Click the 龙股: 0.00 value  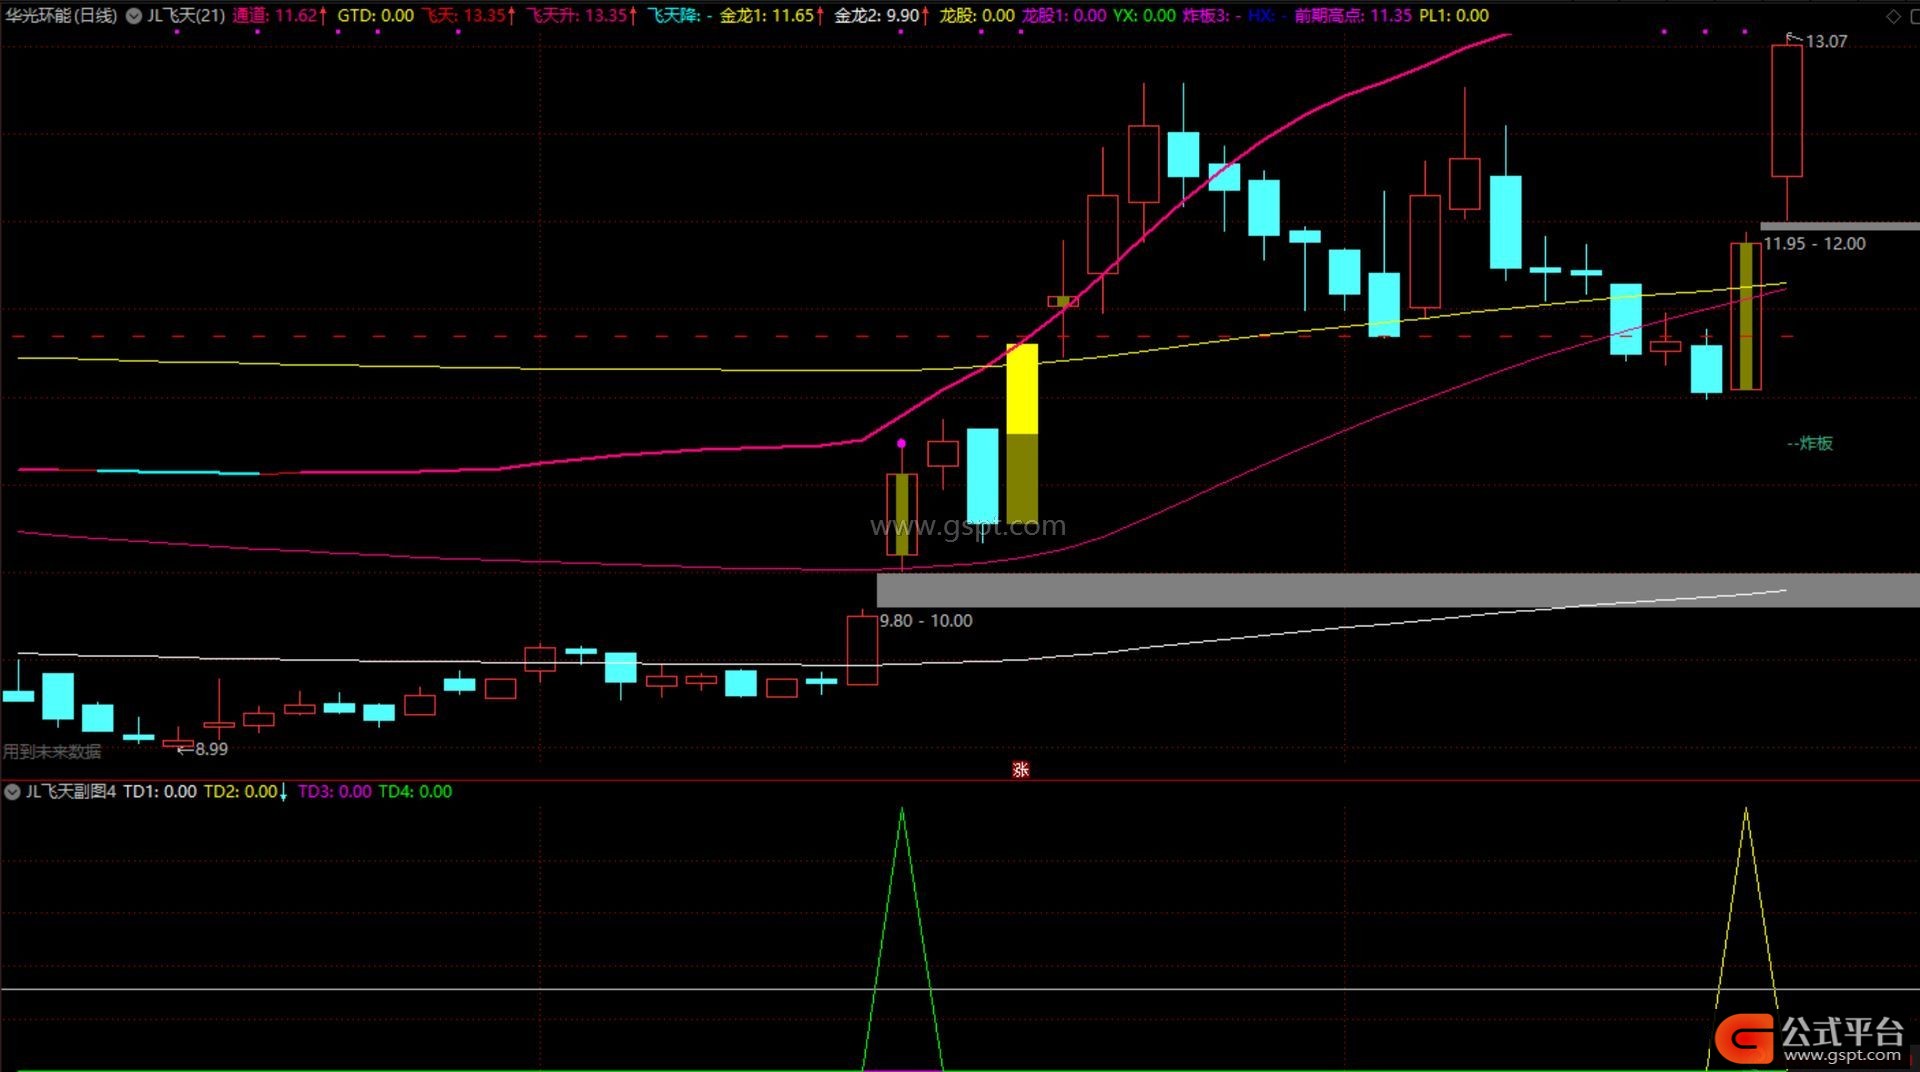976,16
